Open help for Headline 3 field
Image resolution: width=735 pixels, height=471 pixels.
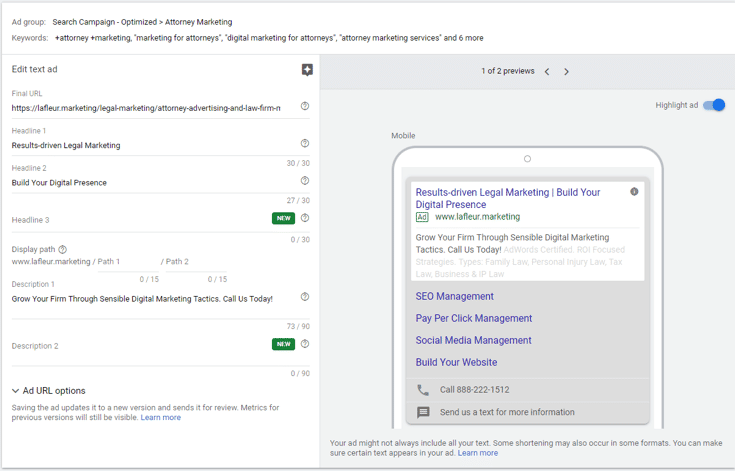point(305,218)
